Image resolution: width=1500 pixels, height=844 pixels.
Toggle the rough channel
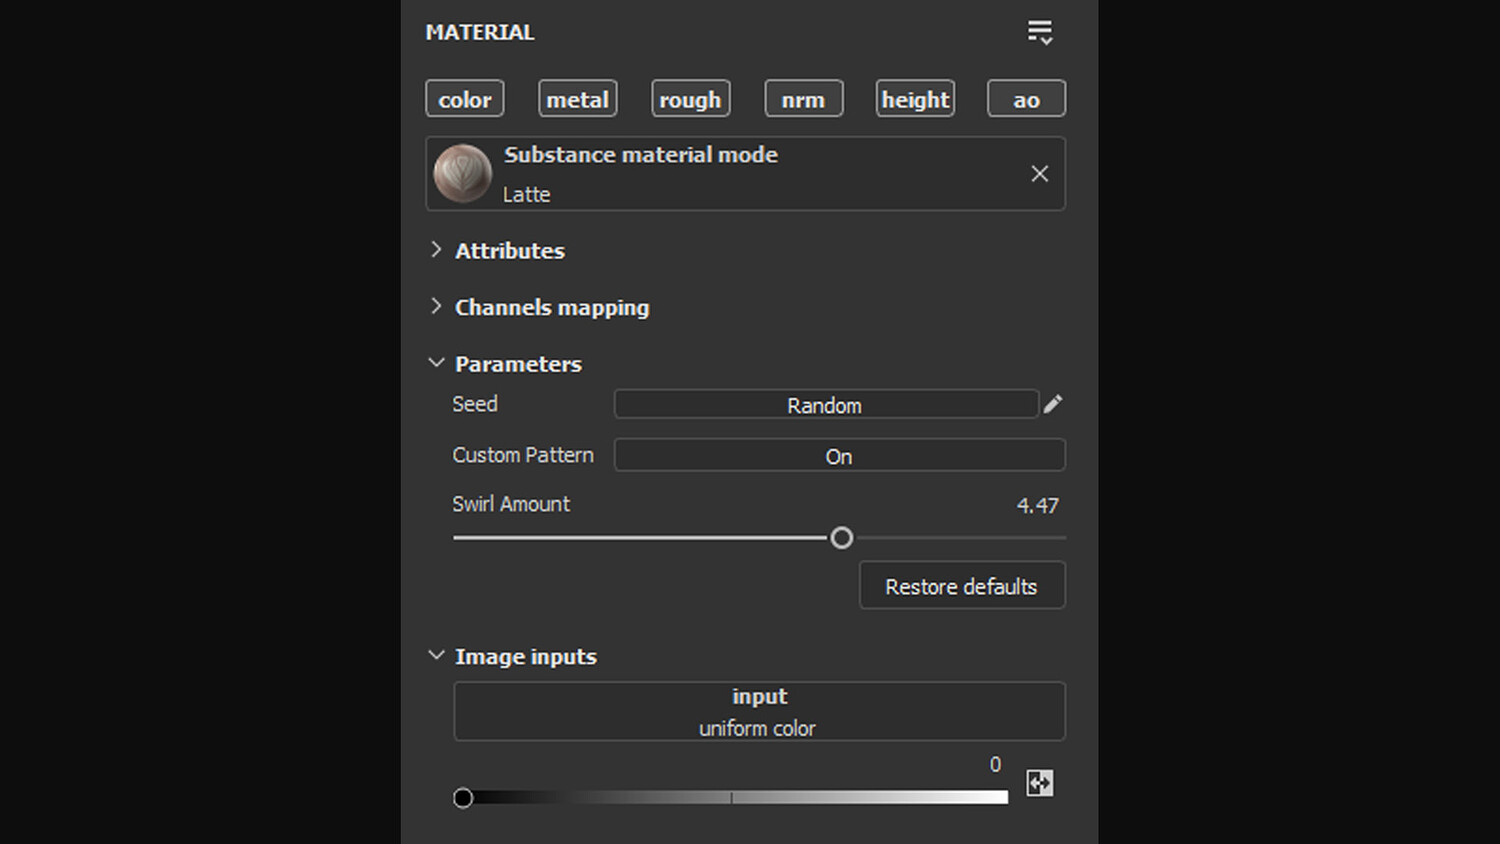690,99
